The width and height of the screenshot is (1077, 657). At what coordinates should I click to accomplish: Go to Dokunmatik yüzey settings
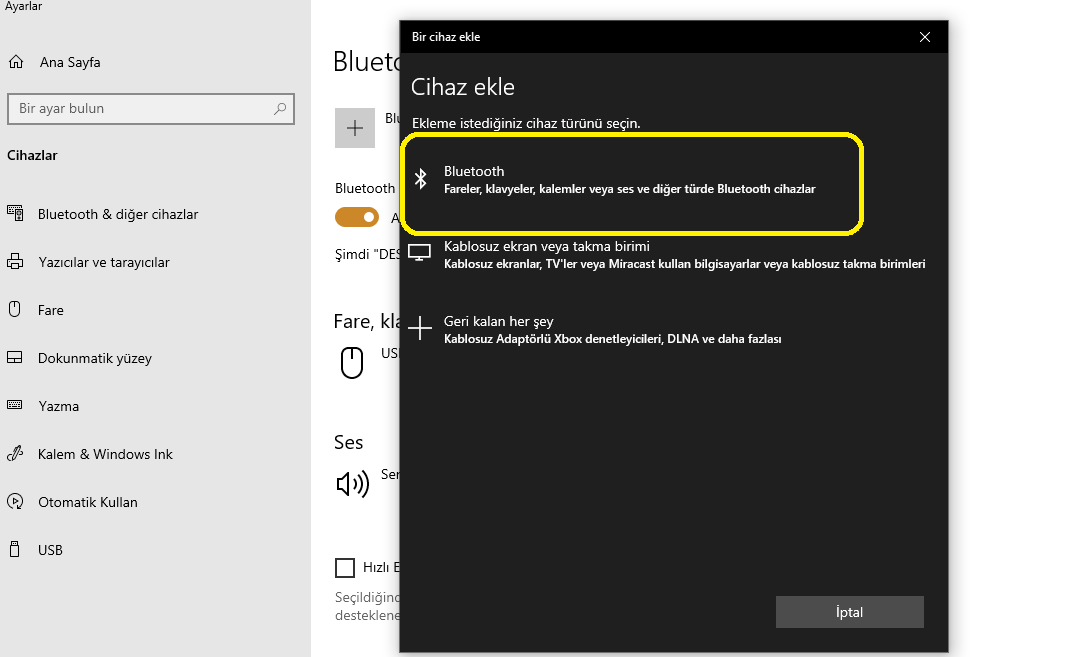click(95, 358)
